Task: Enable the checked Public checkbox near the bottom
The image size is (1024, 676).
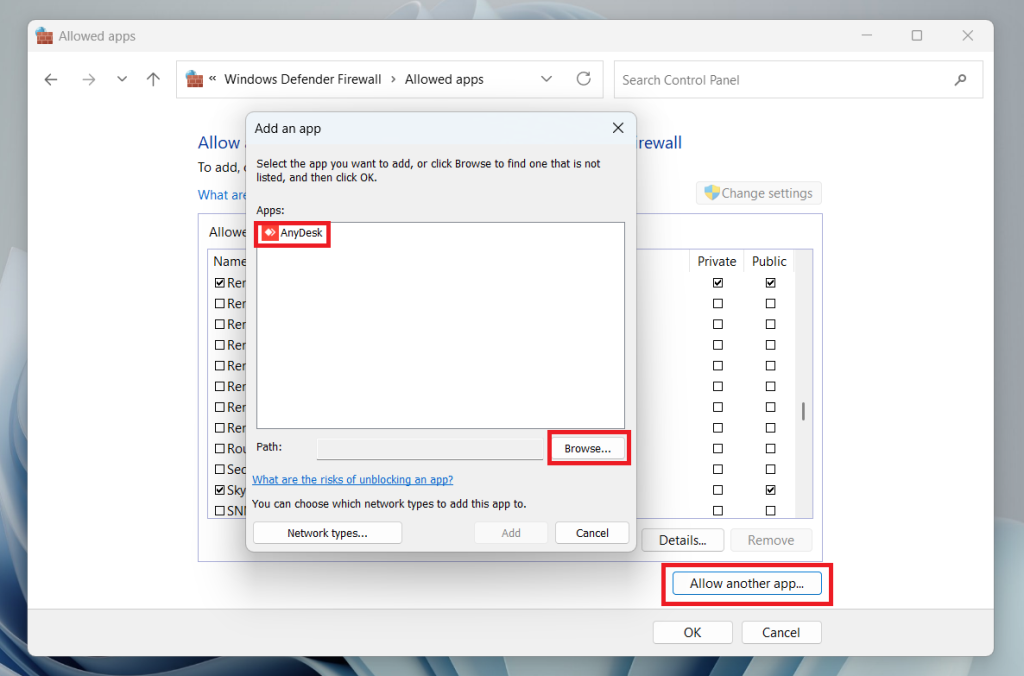Action: 770,490
